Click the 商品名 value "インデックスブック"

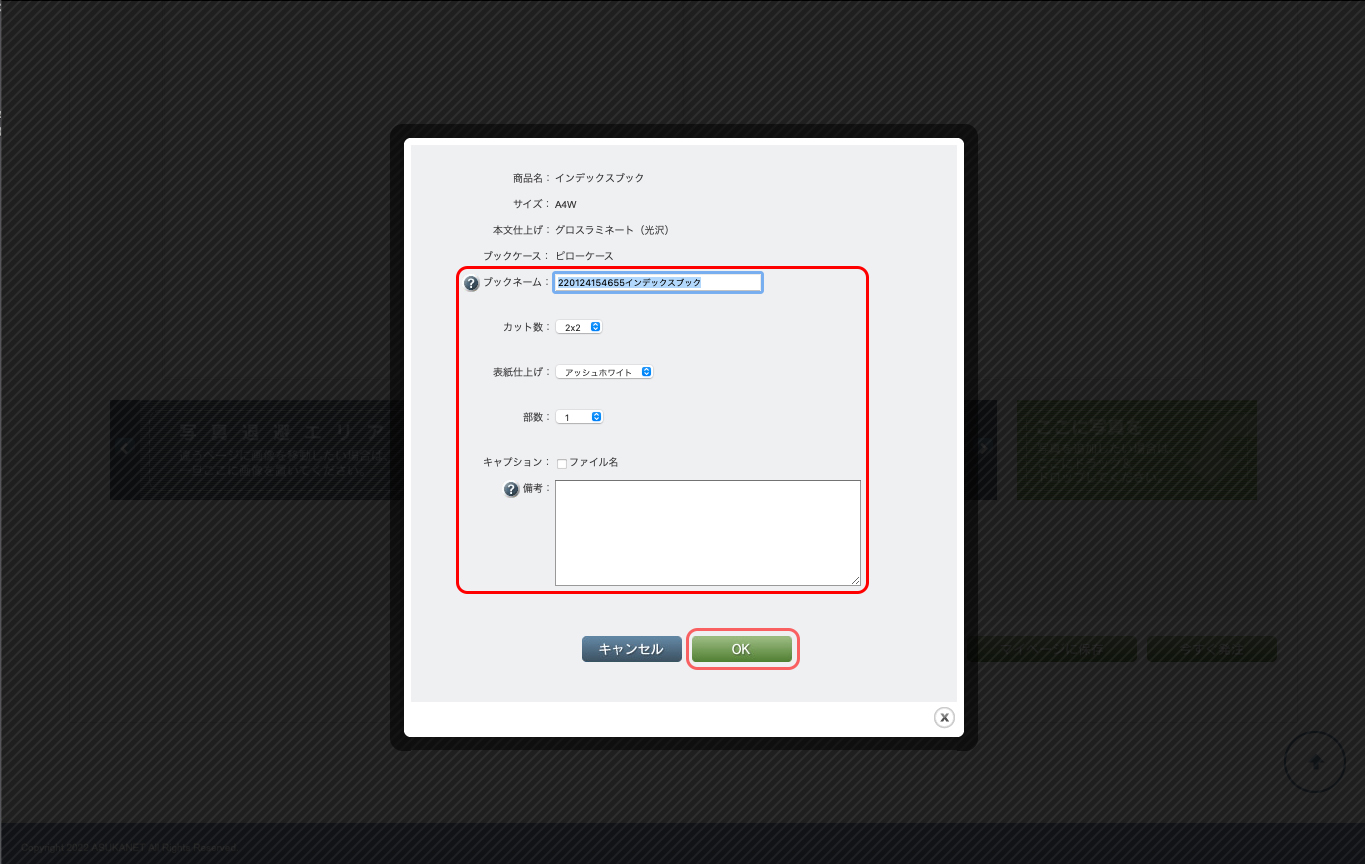(600, 178)
